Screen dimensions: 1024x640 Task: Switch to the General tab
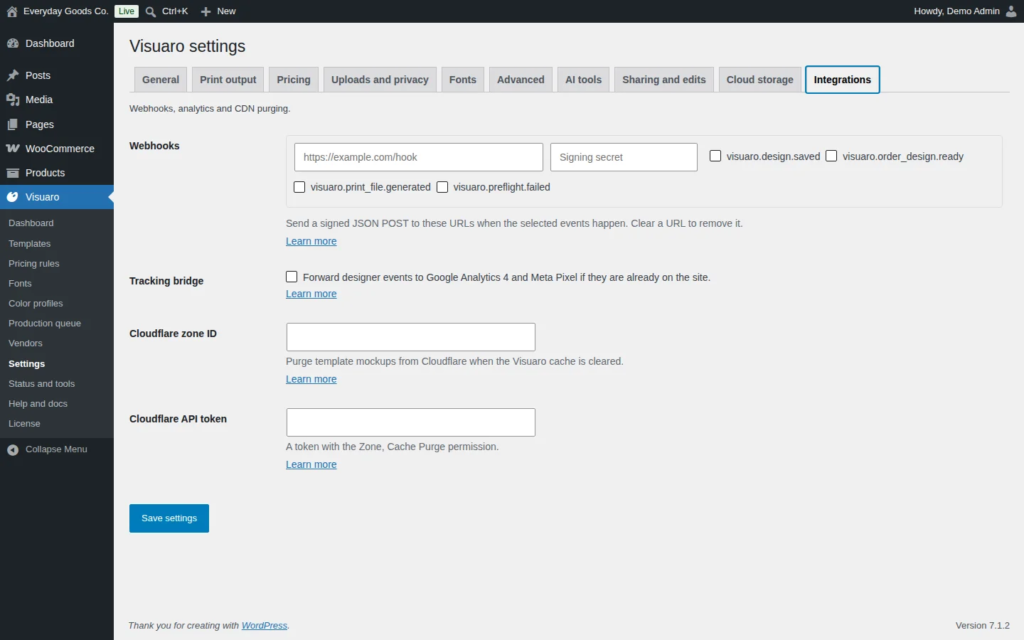pyautogui.click(x=161, y=80)
